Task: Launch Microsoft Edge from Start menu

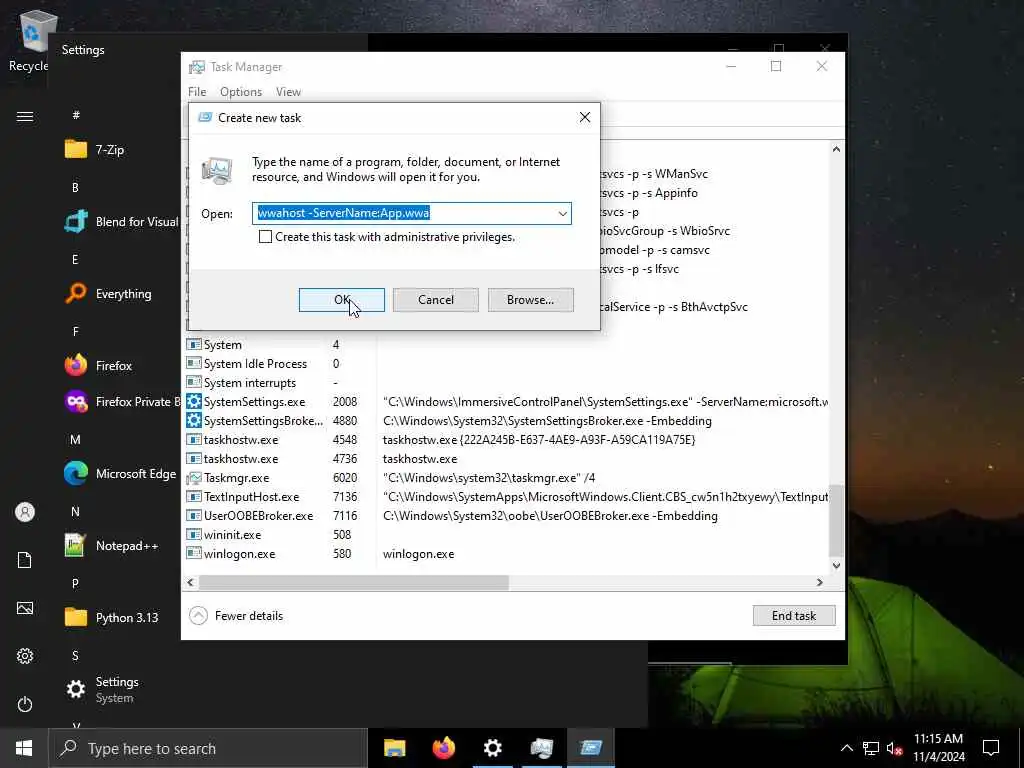Action: tap(120, 473)
